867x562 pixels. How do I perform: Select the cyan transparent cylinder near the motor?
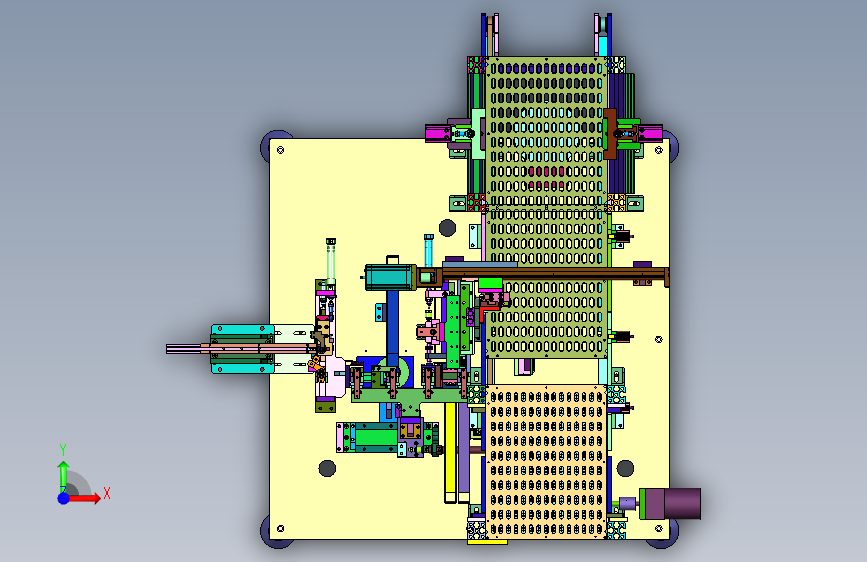(x=429, y=251)
